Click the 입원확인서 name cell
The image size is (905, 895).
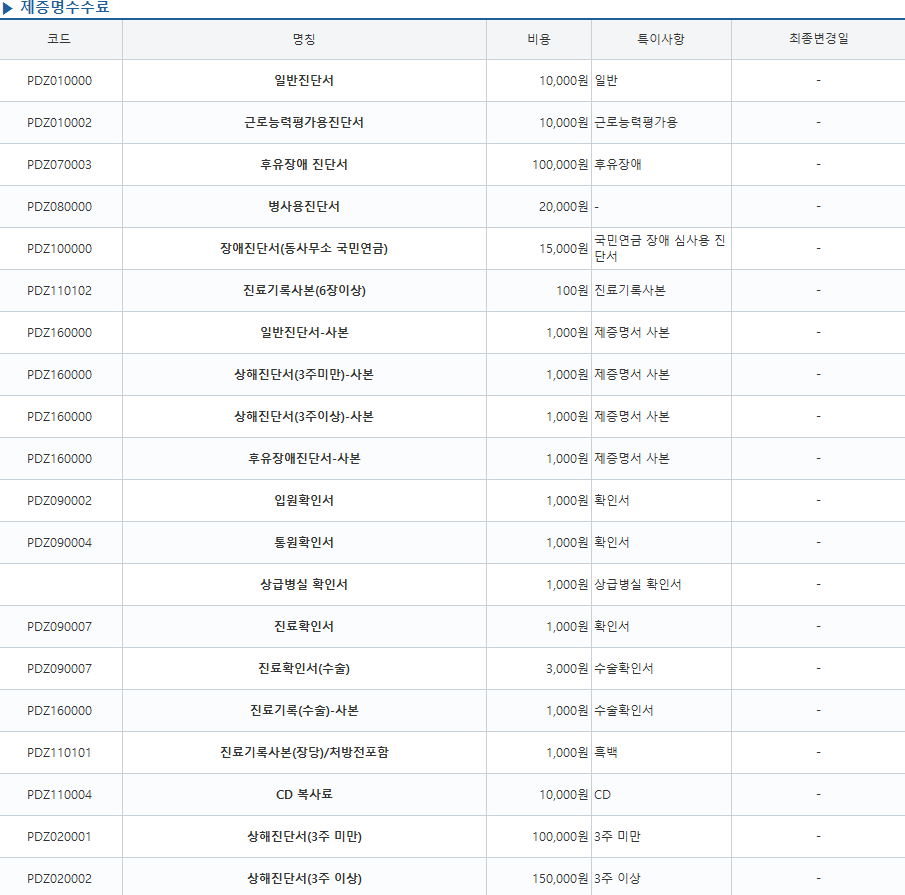[304, 500]
